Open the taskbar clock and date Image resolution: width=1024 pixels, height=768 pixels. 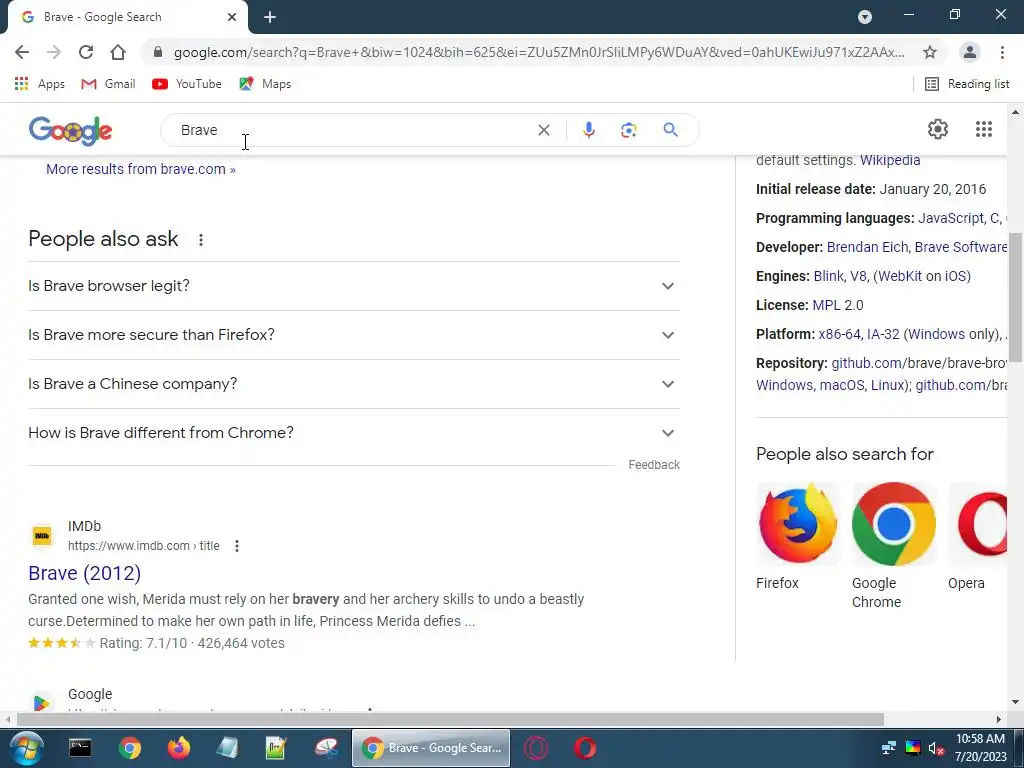click(x=980, y=748)
